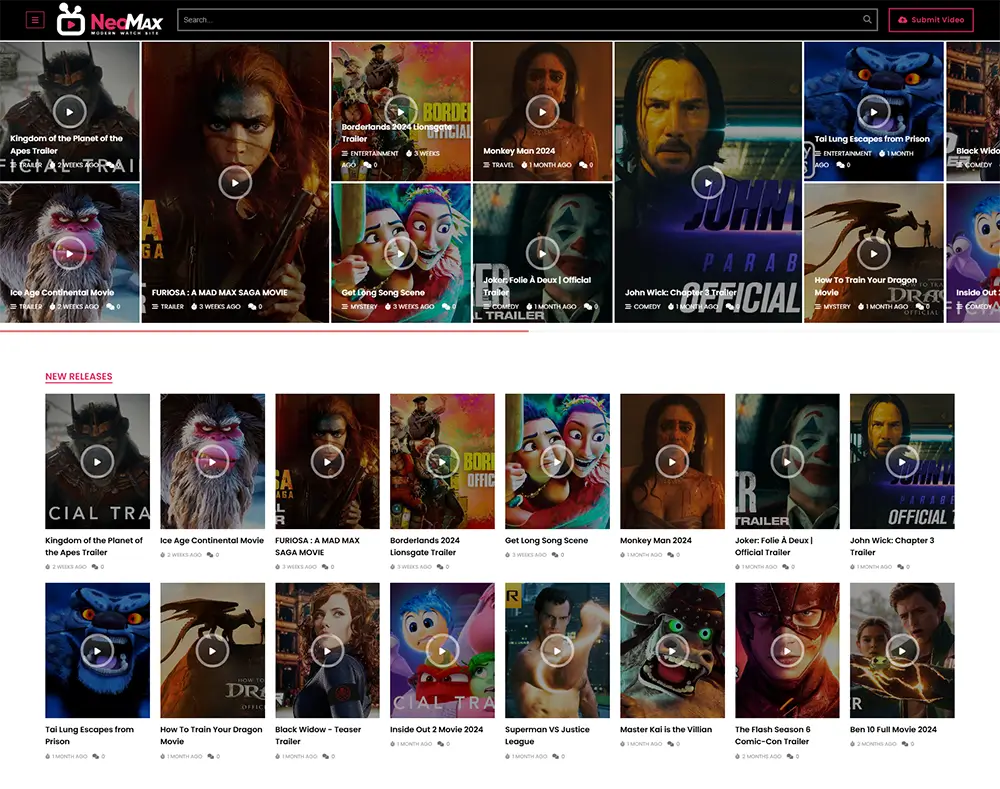
Task: Open the hamburger menu icon
Action: click(x=35, y=20)
